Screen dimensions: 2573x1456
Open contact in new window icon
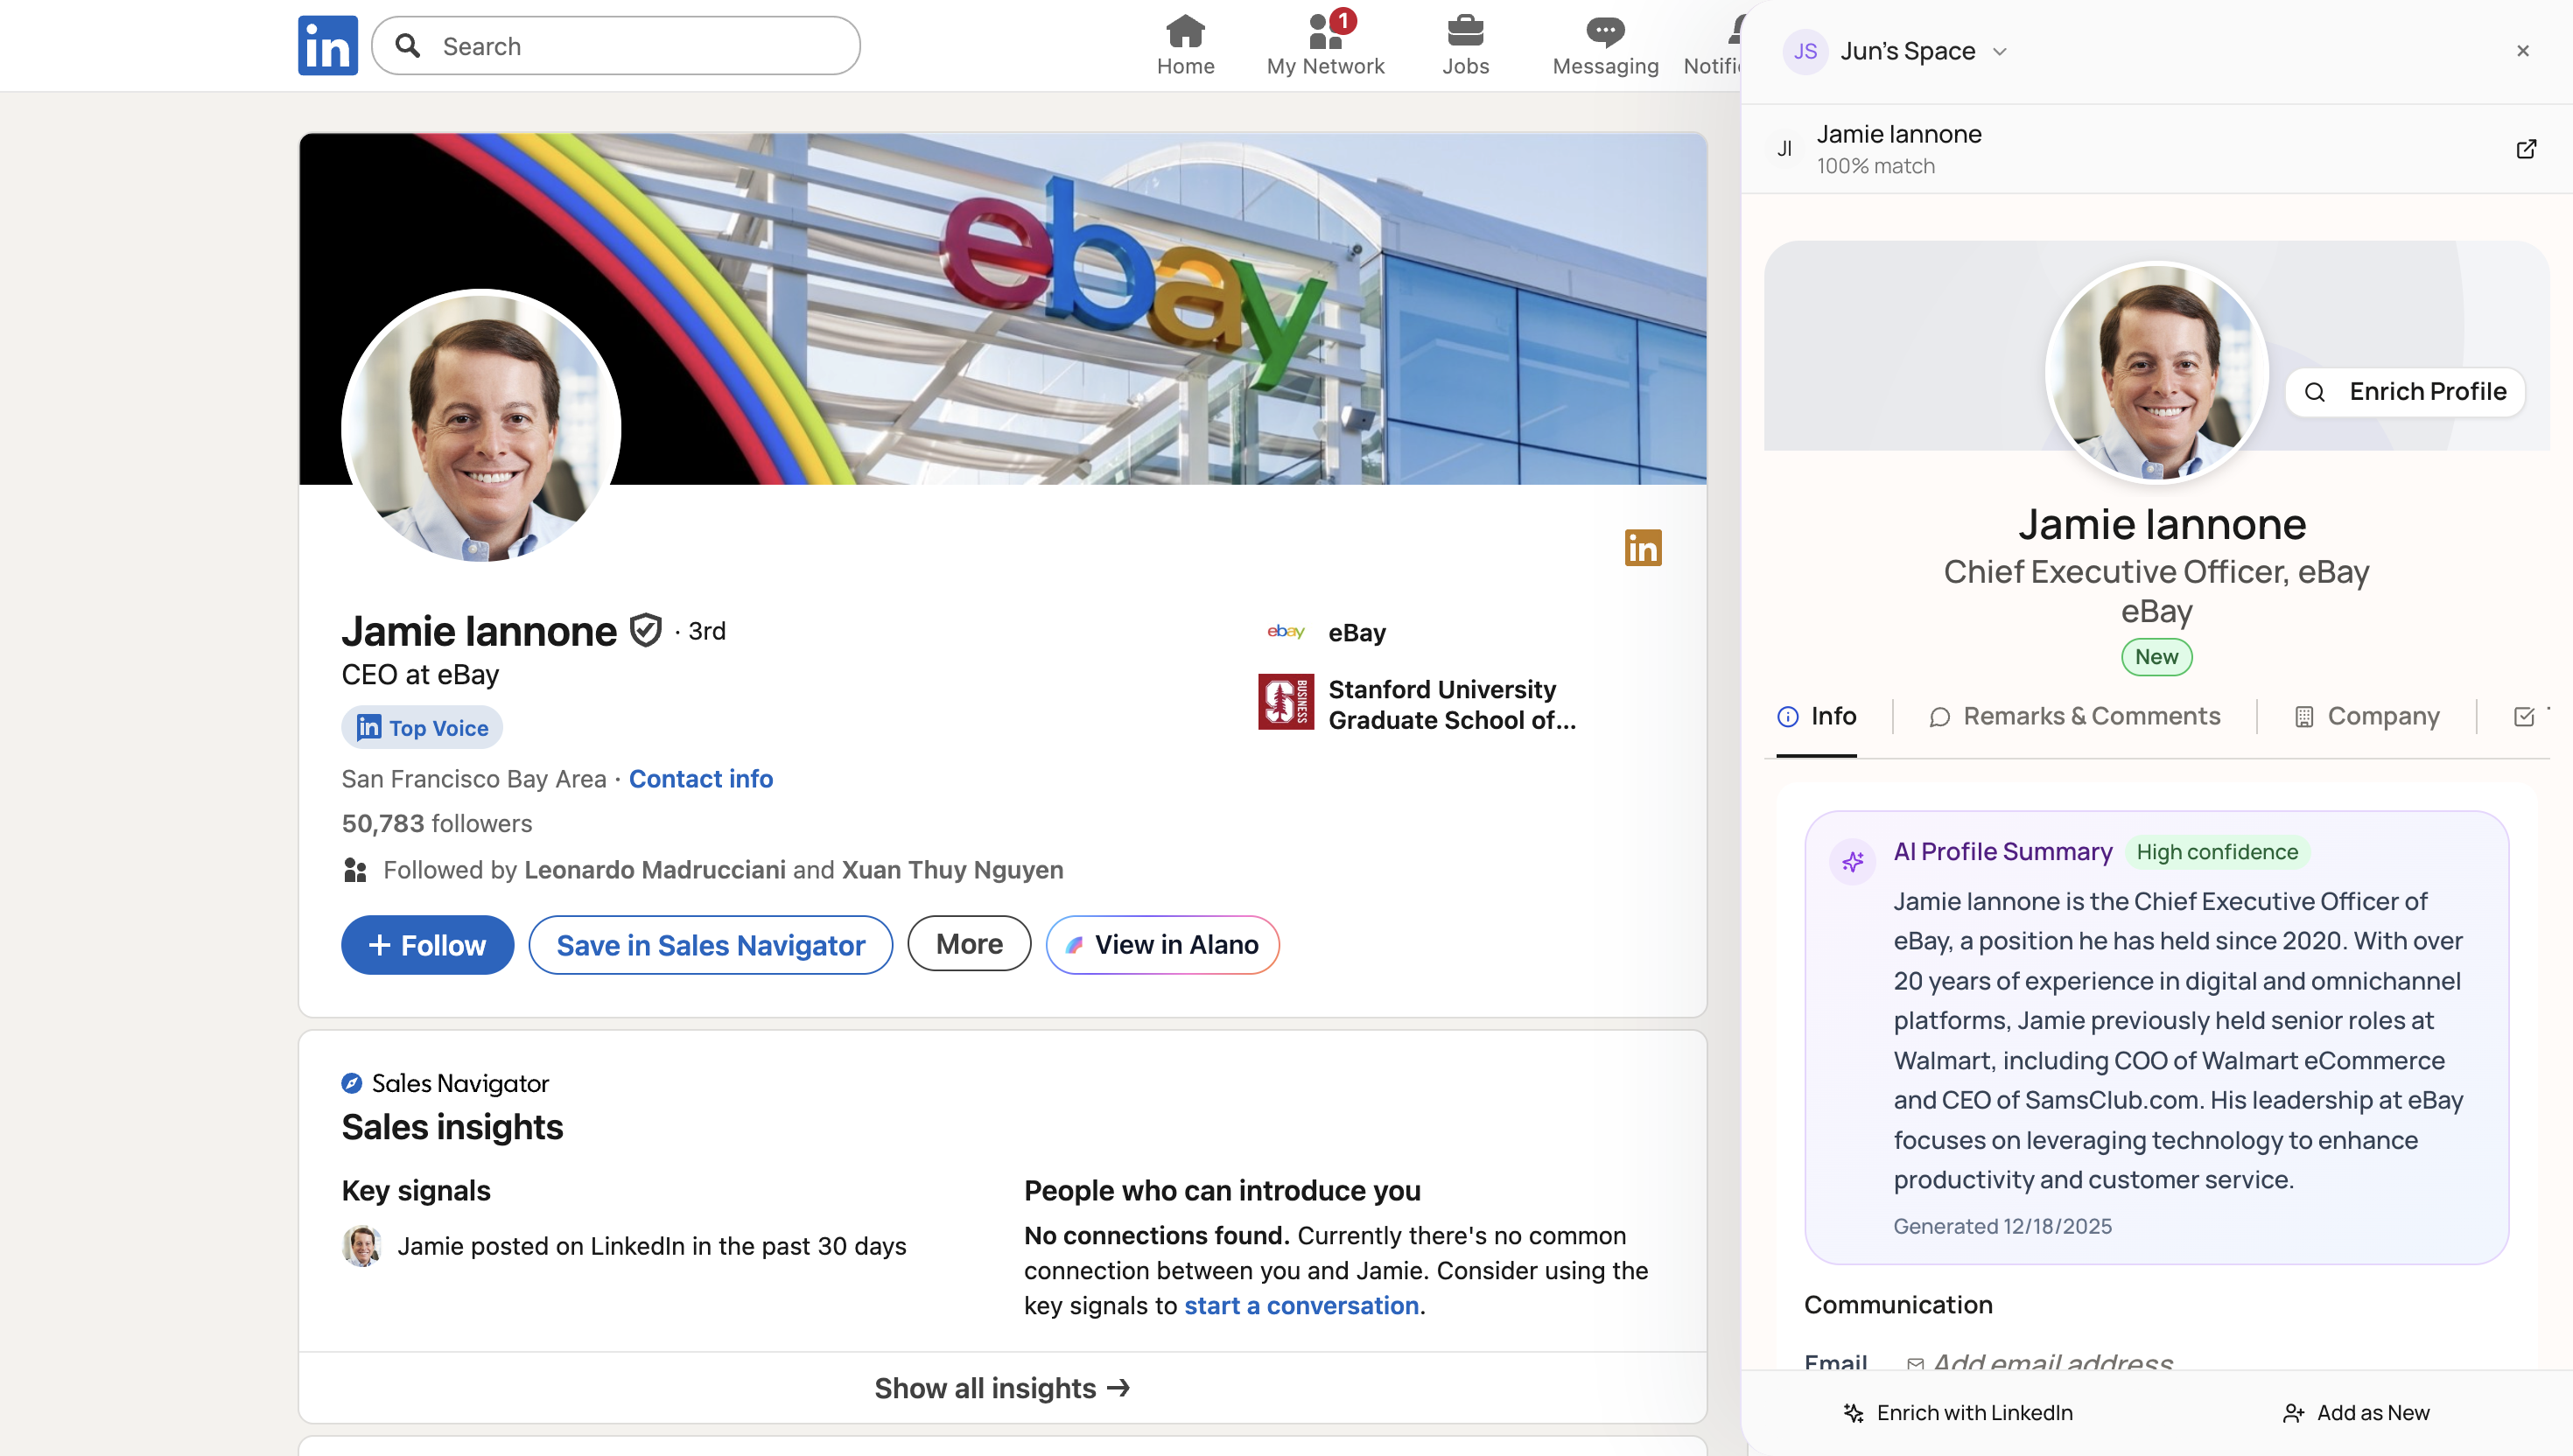tap(2526, 149)
